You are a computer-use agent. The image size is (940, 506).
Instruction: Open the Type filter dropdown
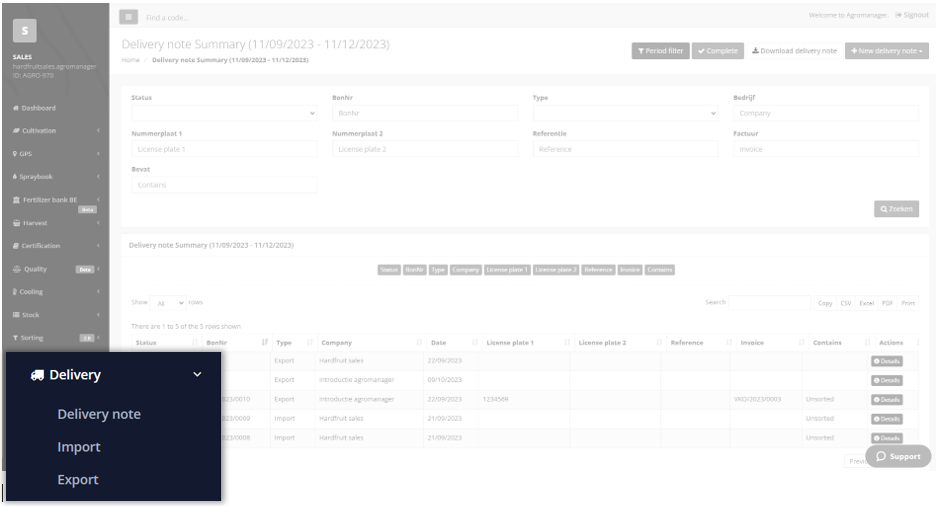(x=625, y=113)
